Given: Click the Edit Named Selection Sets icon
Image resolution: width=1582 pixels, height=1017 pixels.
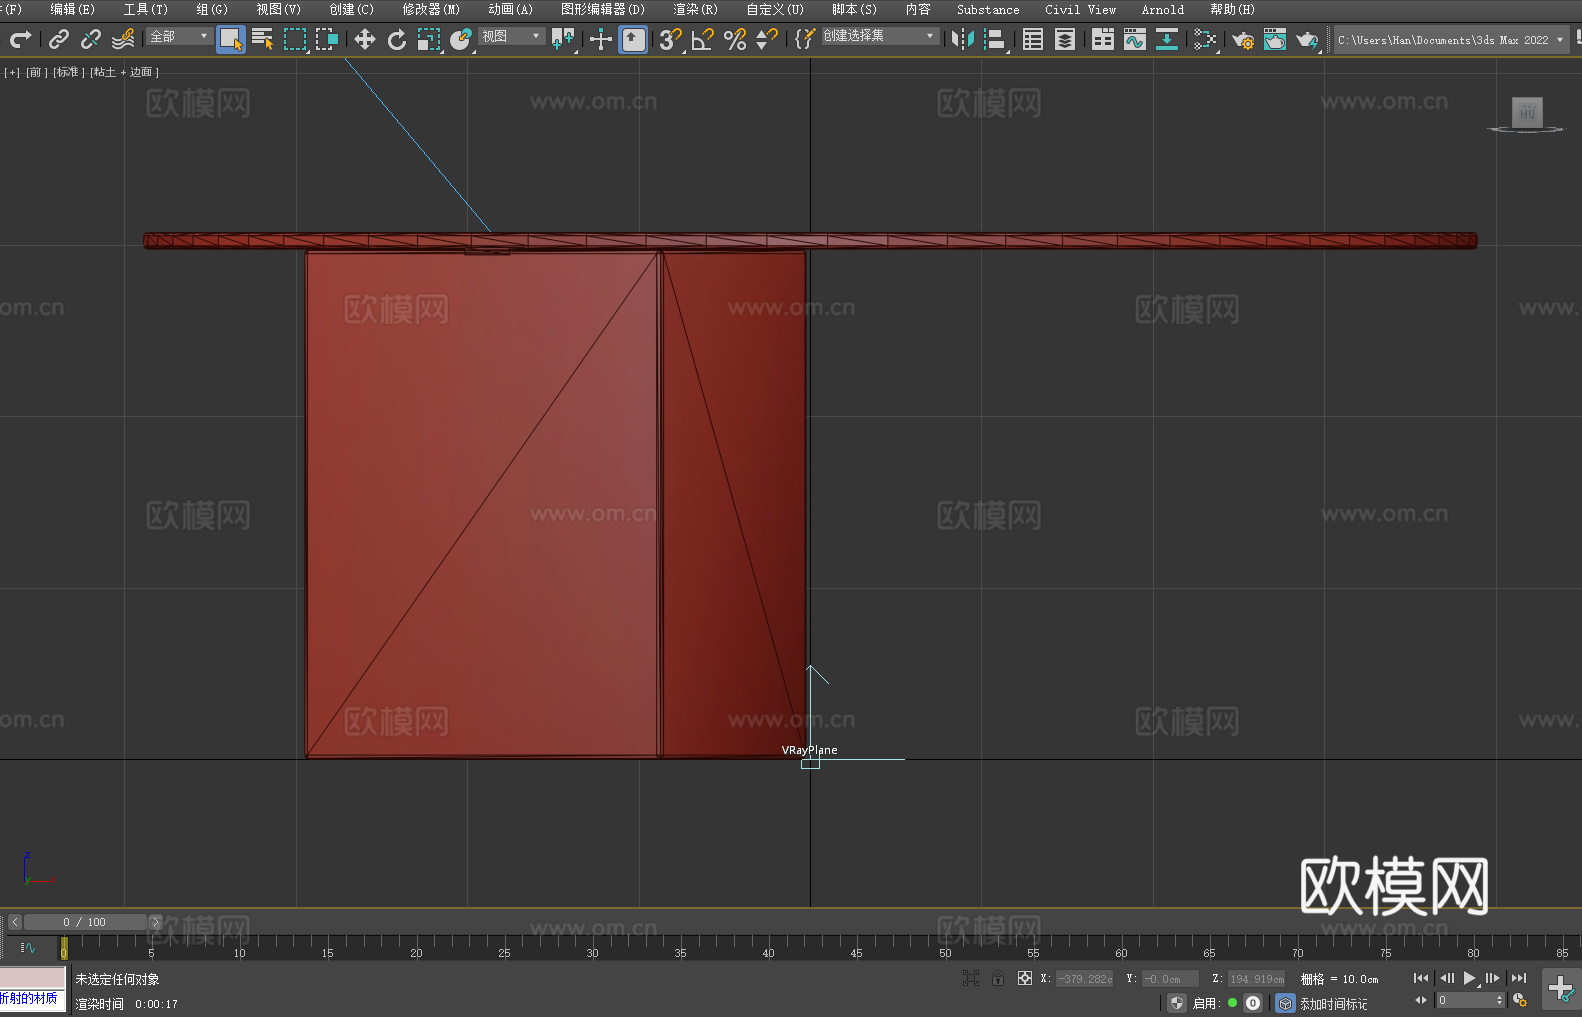Looking at the screenshot, I should [805, 39].
